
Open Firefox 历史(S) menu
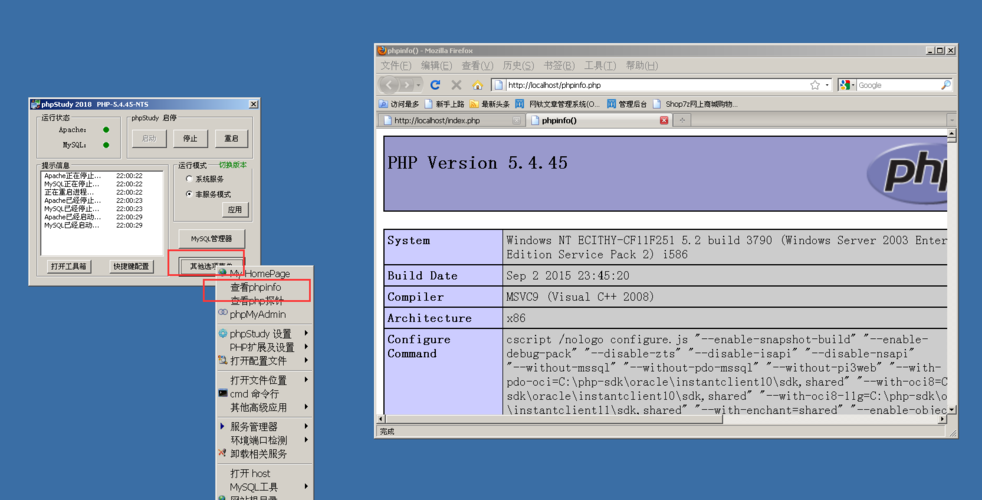click(518, 65)
